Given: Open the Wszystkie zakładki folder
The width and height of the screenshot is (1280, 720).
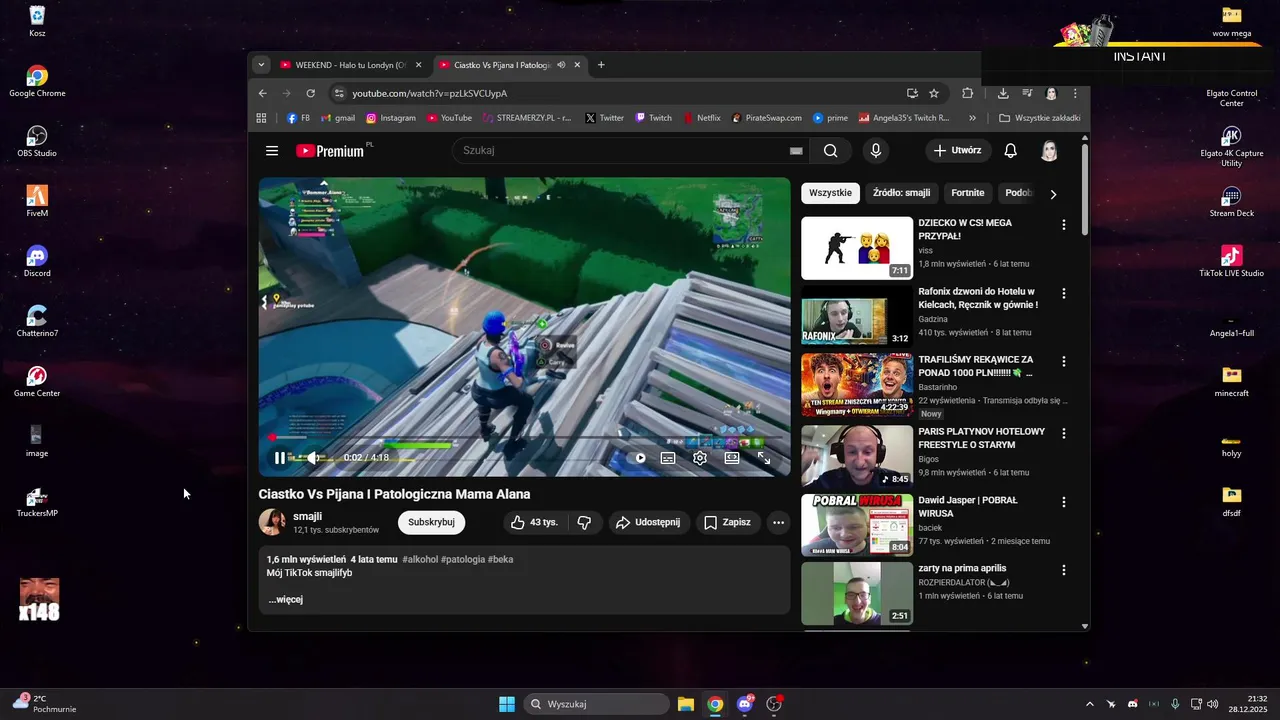Looking at the screenshot, I should point(1039,118).
